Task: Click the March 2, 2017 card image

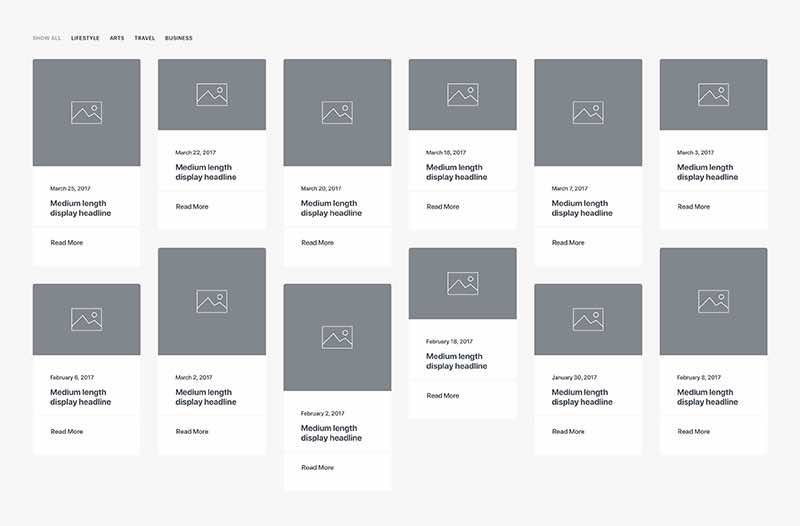Action: tap(211, 301)
